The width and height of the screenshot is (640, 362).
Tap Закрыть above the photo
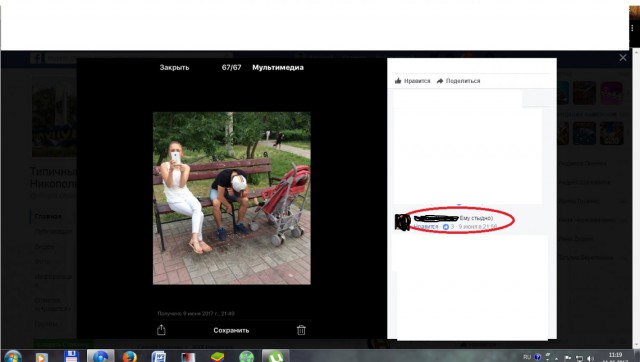(x=174, y=67)
